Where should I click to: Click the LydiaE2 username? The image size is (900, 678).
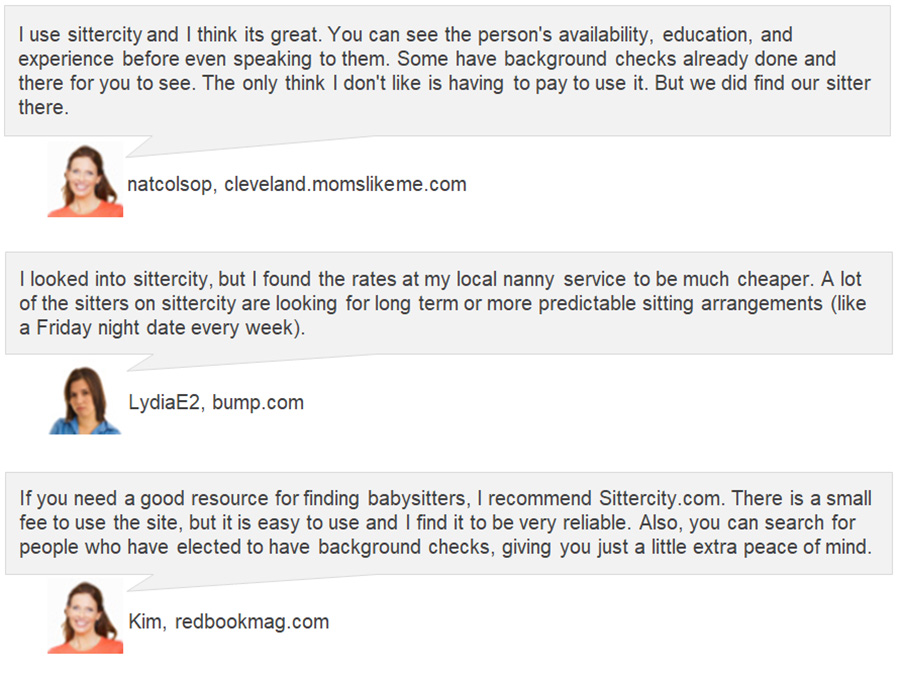point(164,402)
